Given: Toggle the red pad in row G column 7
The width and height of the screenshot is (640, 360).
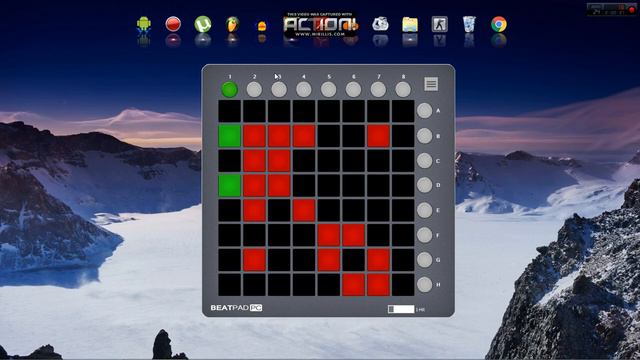Looking at the screenshot, I should tap(378, 260).
